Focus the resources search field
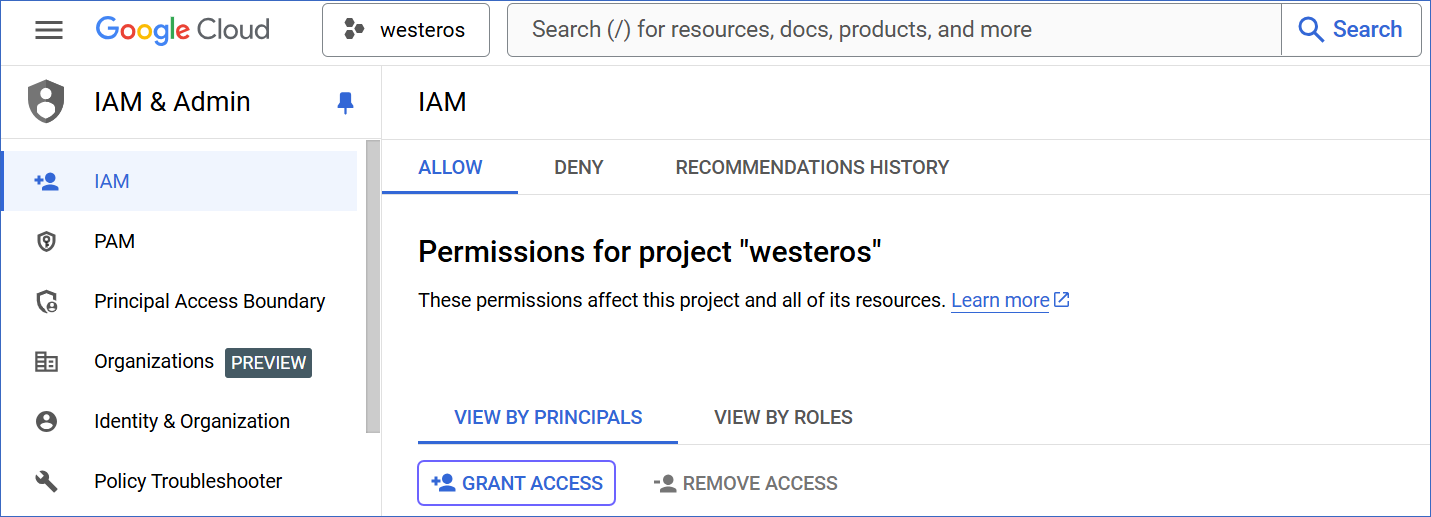The height and width of the screenshot is (517, 1431). [x=894, y=30]
